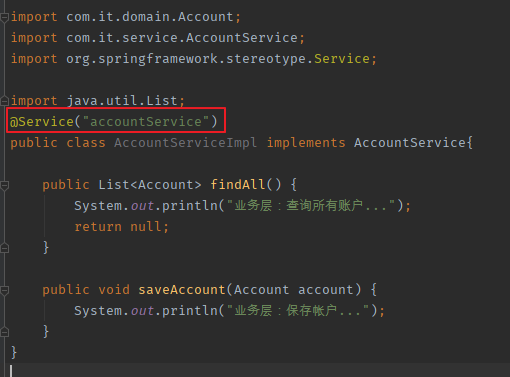Click fold-end marker at findAll closing brace
This screenshot has width=510, height=377.
point(4,248)
